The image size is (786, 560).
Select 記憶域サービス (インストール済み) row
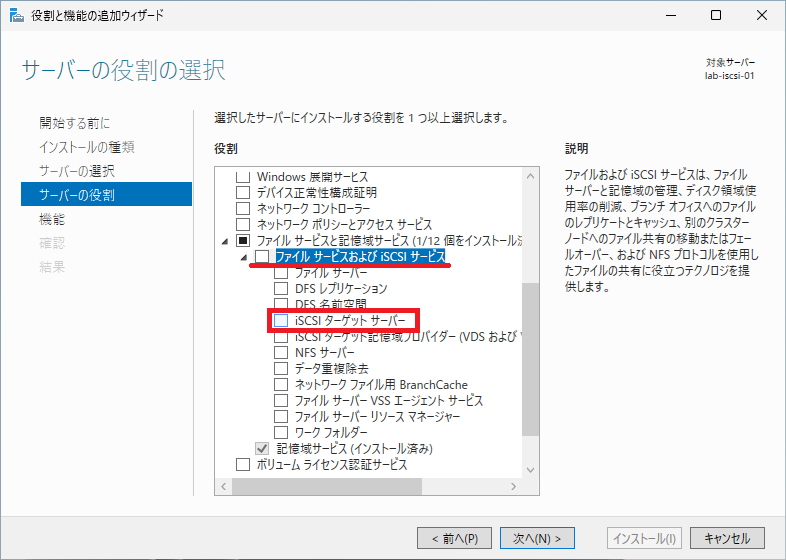click(354, 448)
